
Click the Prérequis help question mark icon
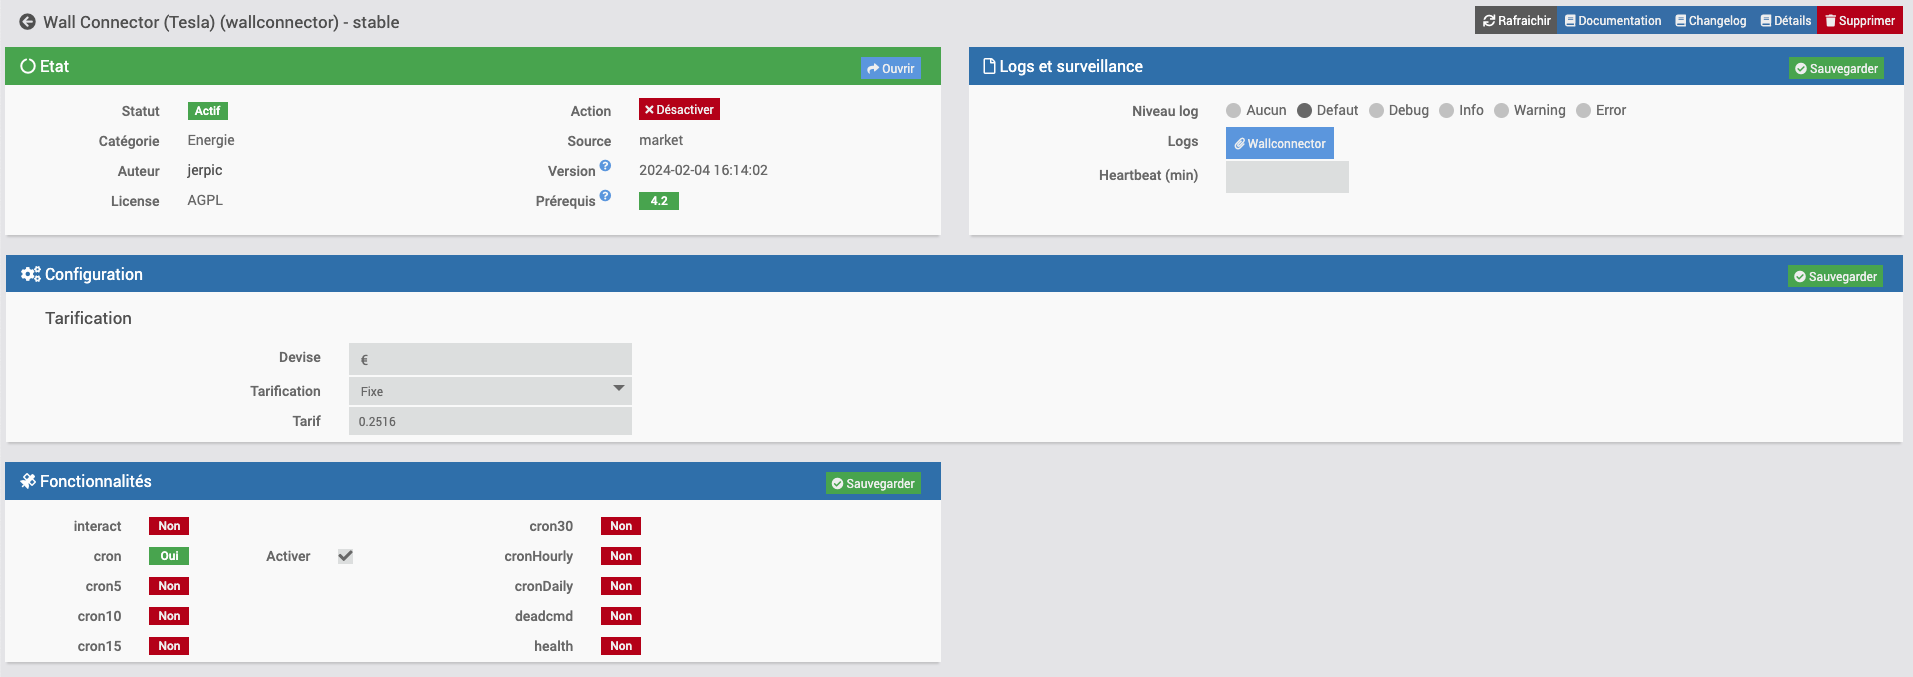pyautogui.click(x=605, y=196)
